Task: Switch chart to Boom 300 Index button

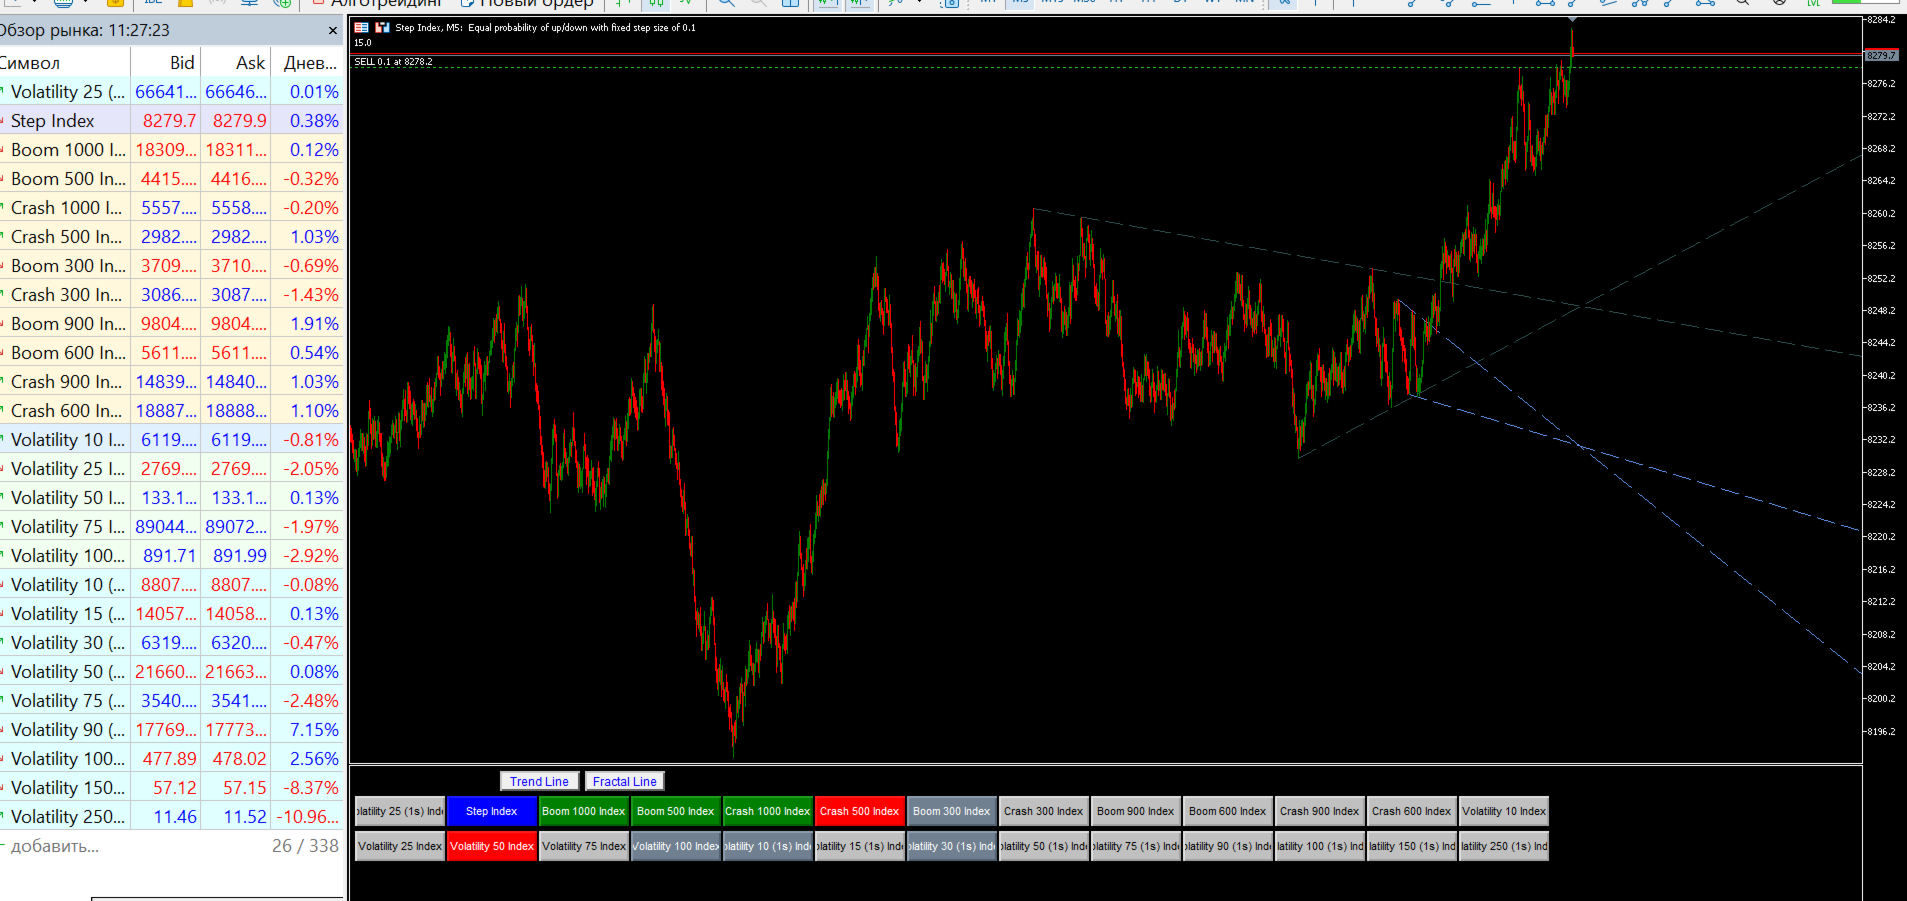Action: 951,811
